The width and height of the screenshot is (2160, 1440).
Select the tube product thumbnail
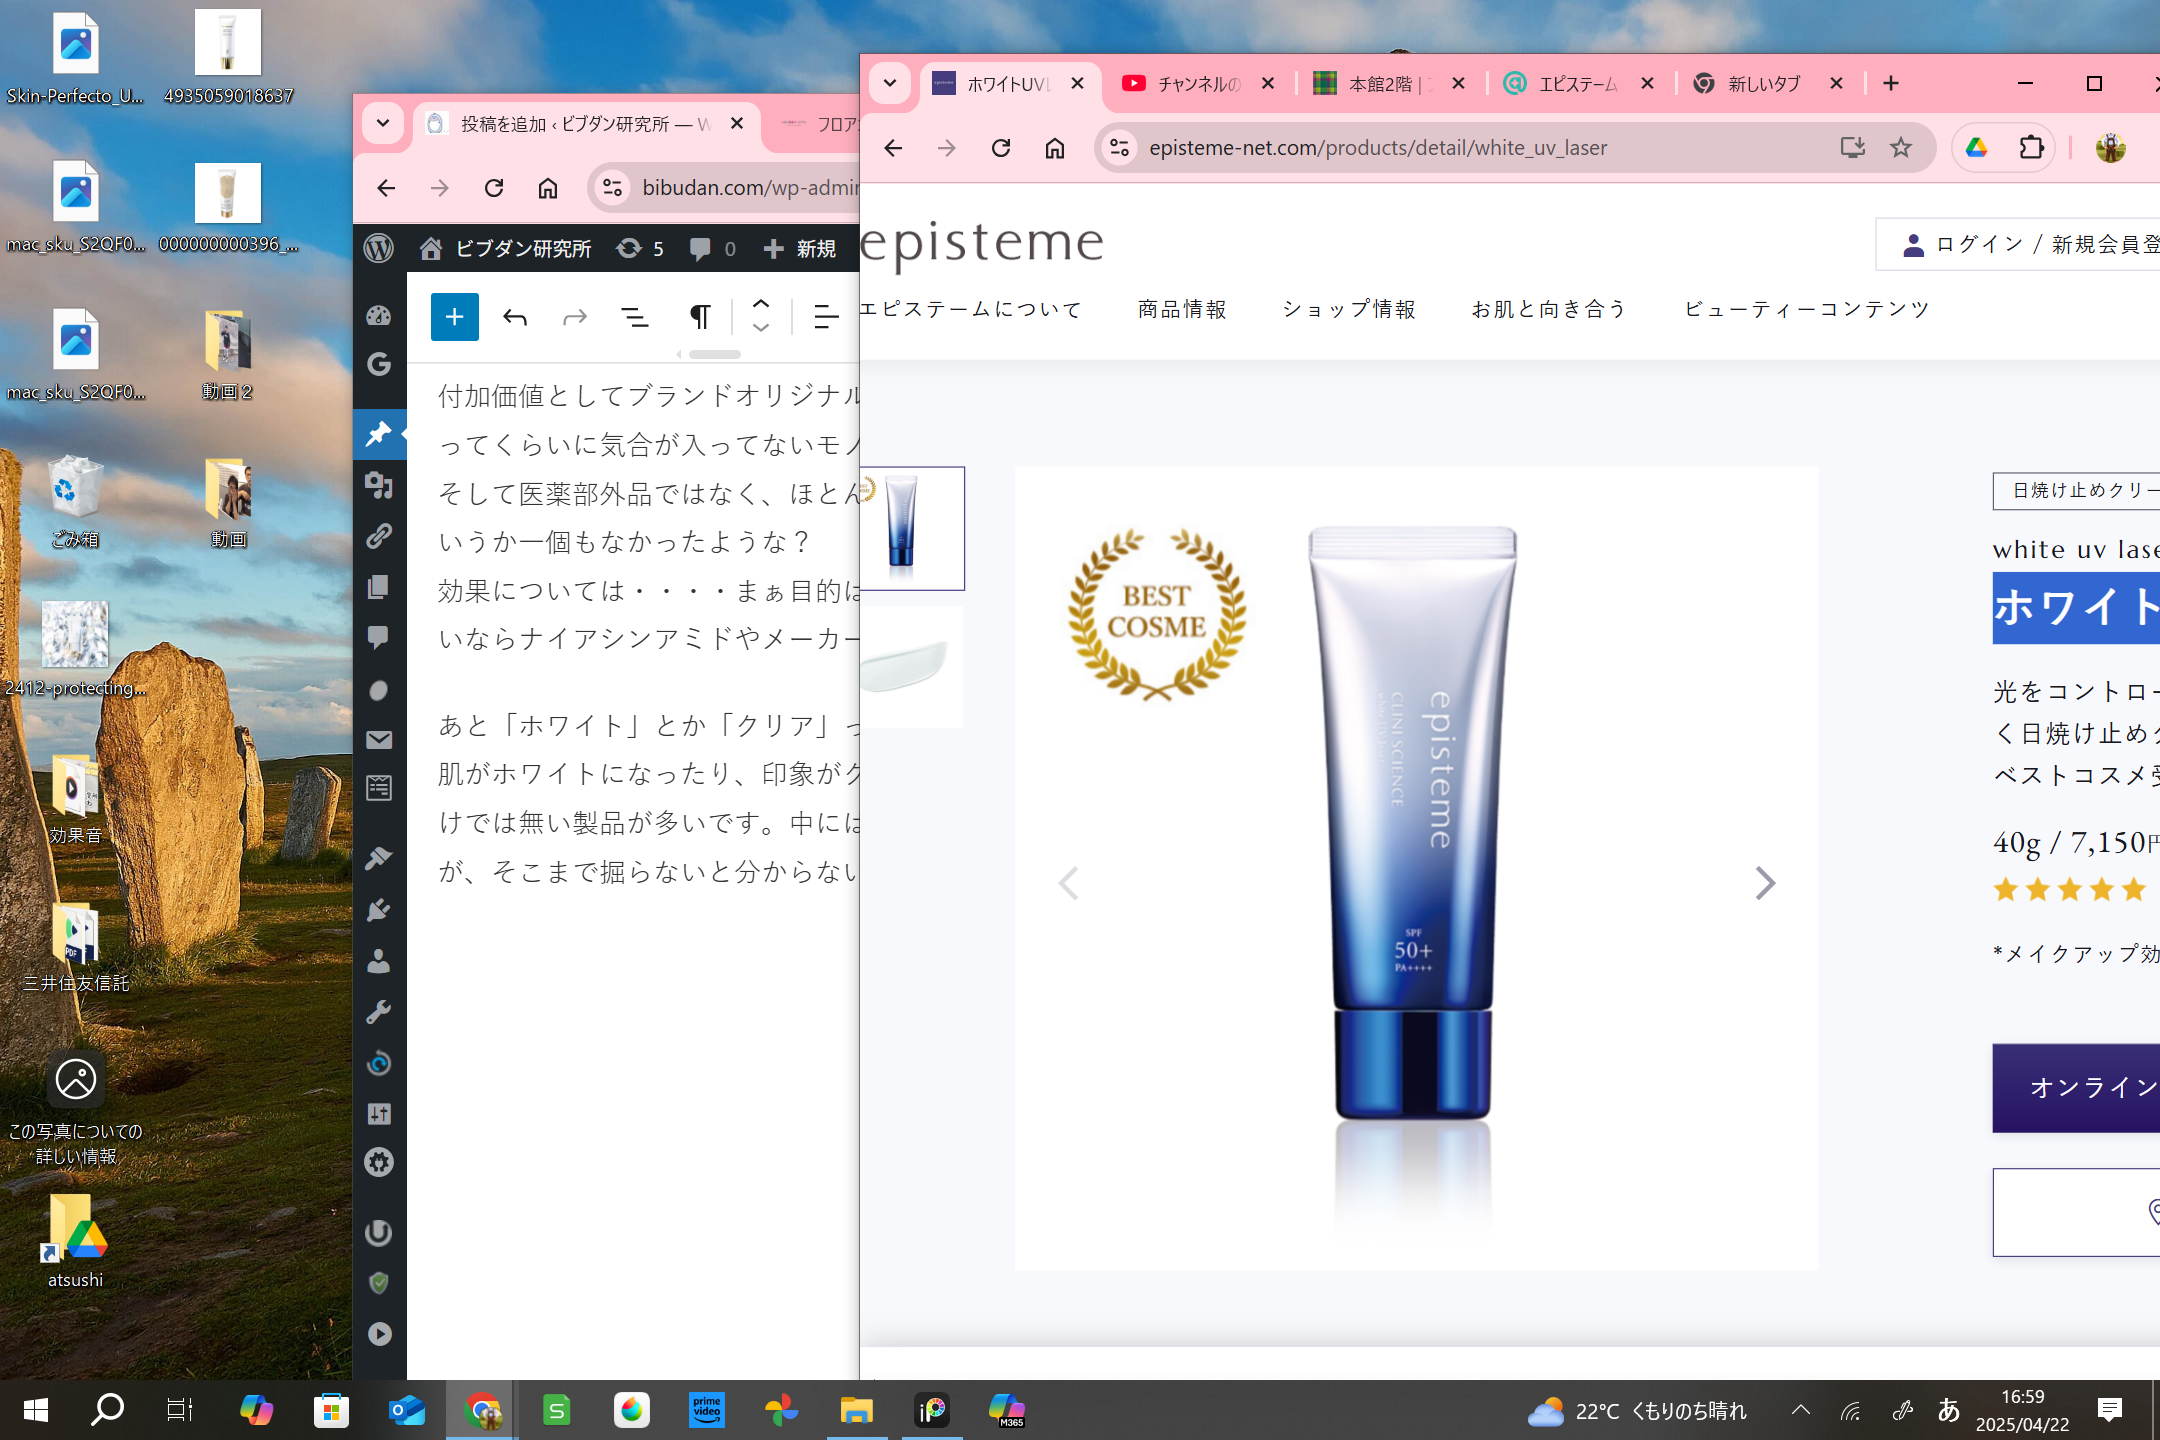coord(911,528)
